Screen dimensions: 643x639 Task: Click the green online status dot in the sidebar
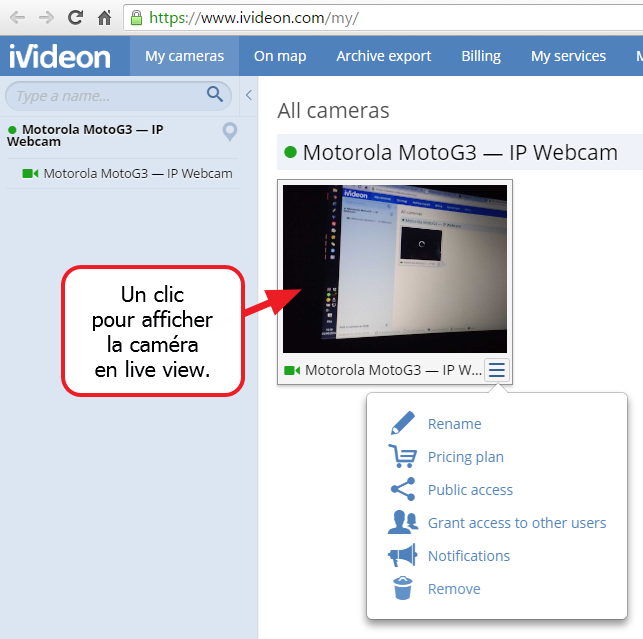tap(12, 130)
